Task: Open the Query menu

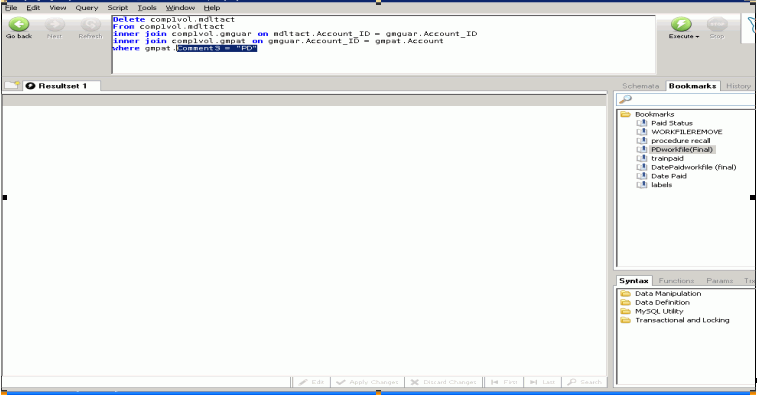Action: pos(87,8)
